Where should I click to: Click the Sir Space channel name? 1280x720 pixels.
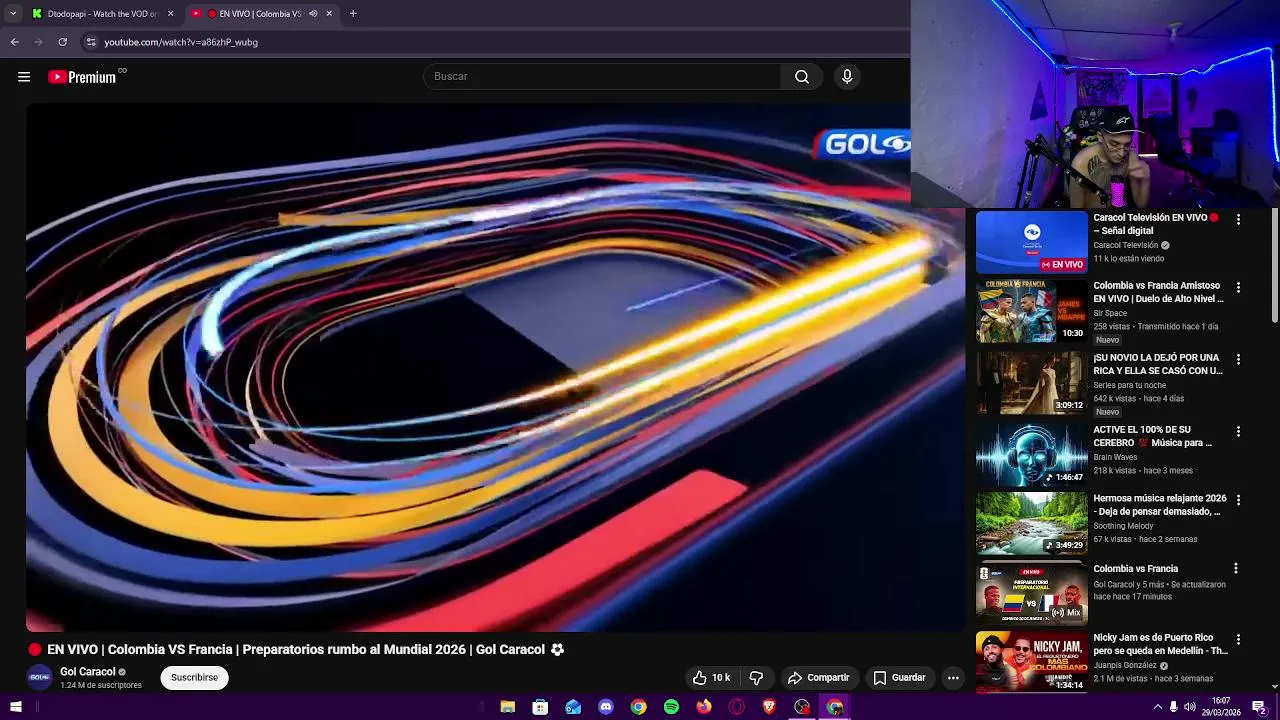click(x=1110, y=313)
